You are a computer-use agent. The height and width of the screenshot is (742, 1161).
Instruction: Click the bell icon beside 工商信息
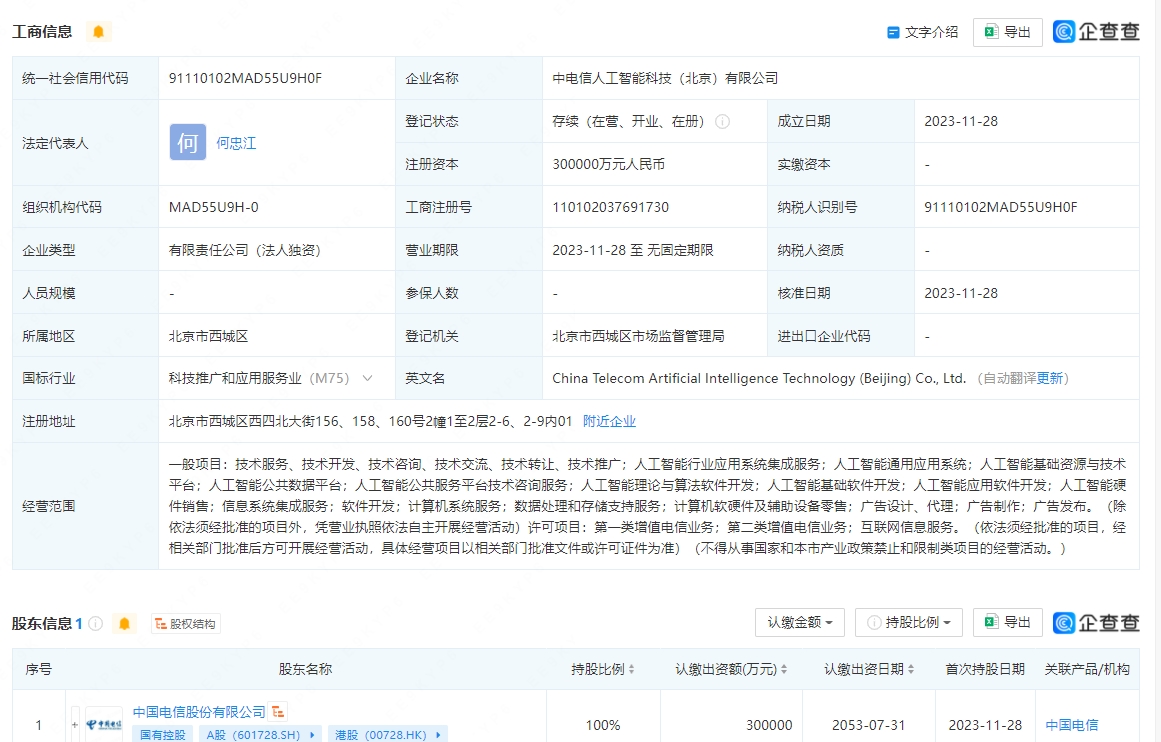point(98,32)
